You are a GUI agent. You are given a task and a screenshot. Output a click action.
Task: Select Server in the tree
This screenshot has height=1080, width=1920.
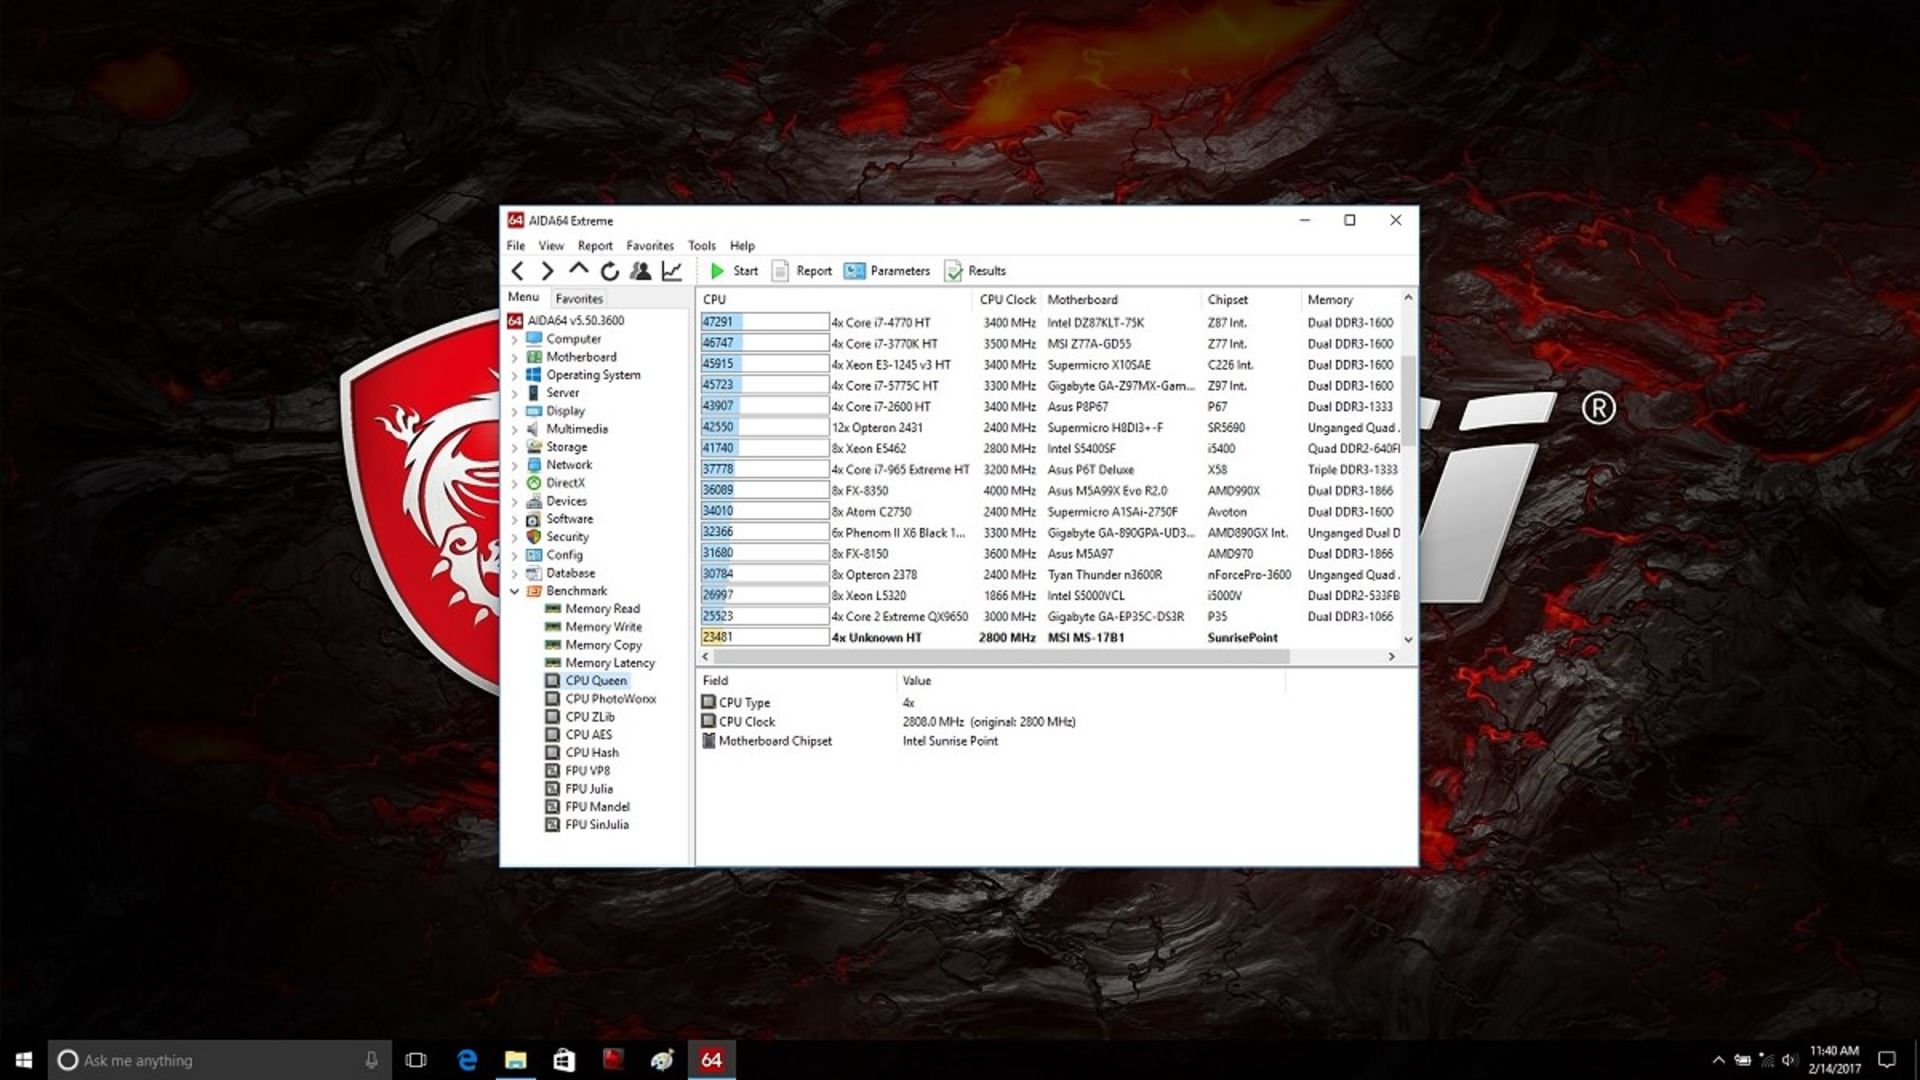562,393
